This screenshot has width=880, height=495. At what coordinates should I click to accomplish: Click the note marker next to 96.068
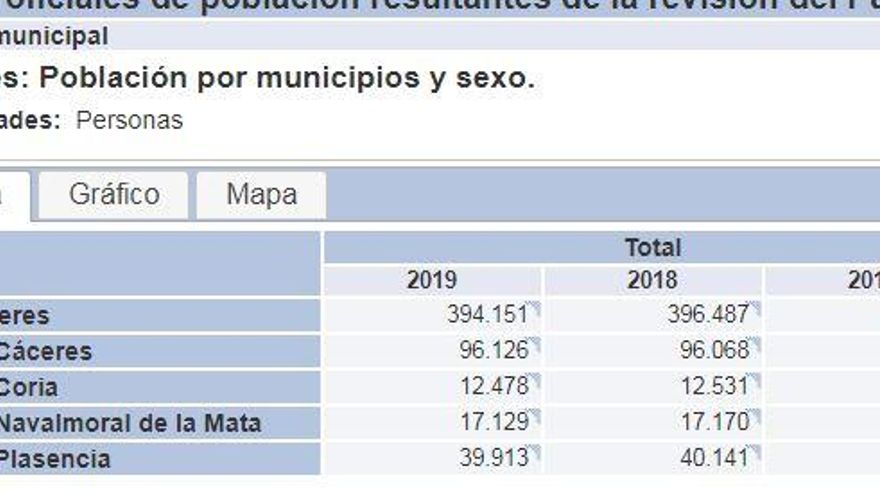pyautogui.click(x=756, y=344)
